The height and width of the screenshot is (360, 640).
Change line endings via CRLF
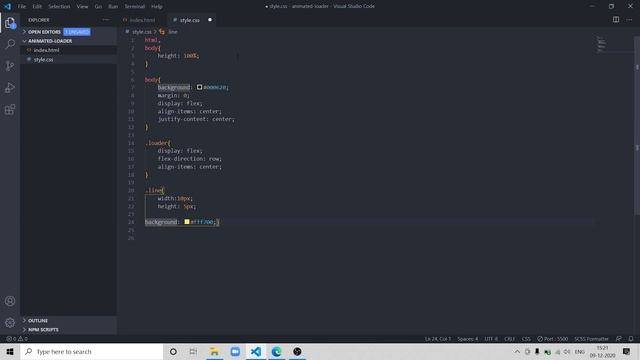point(509,338)
